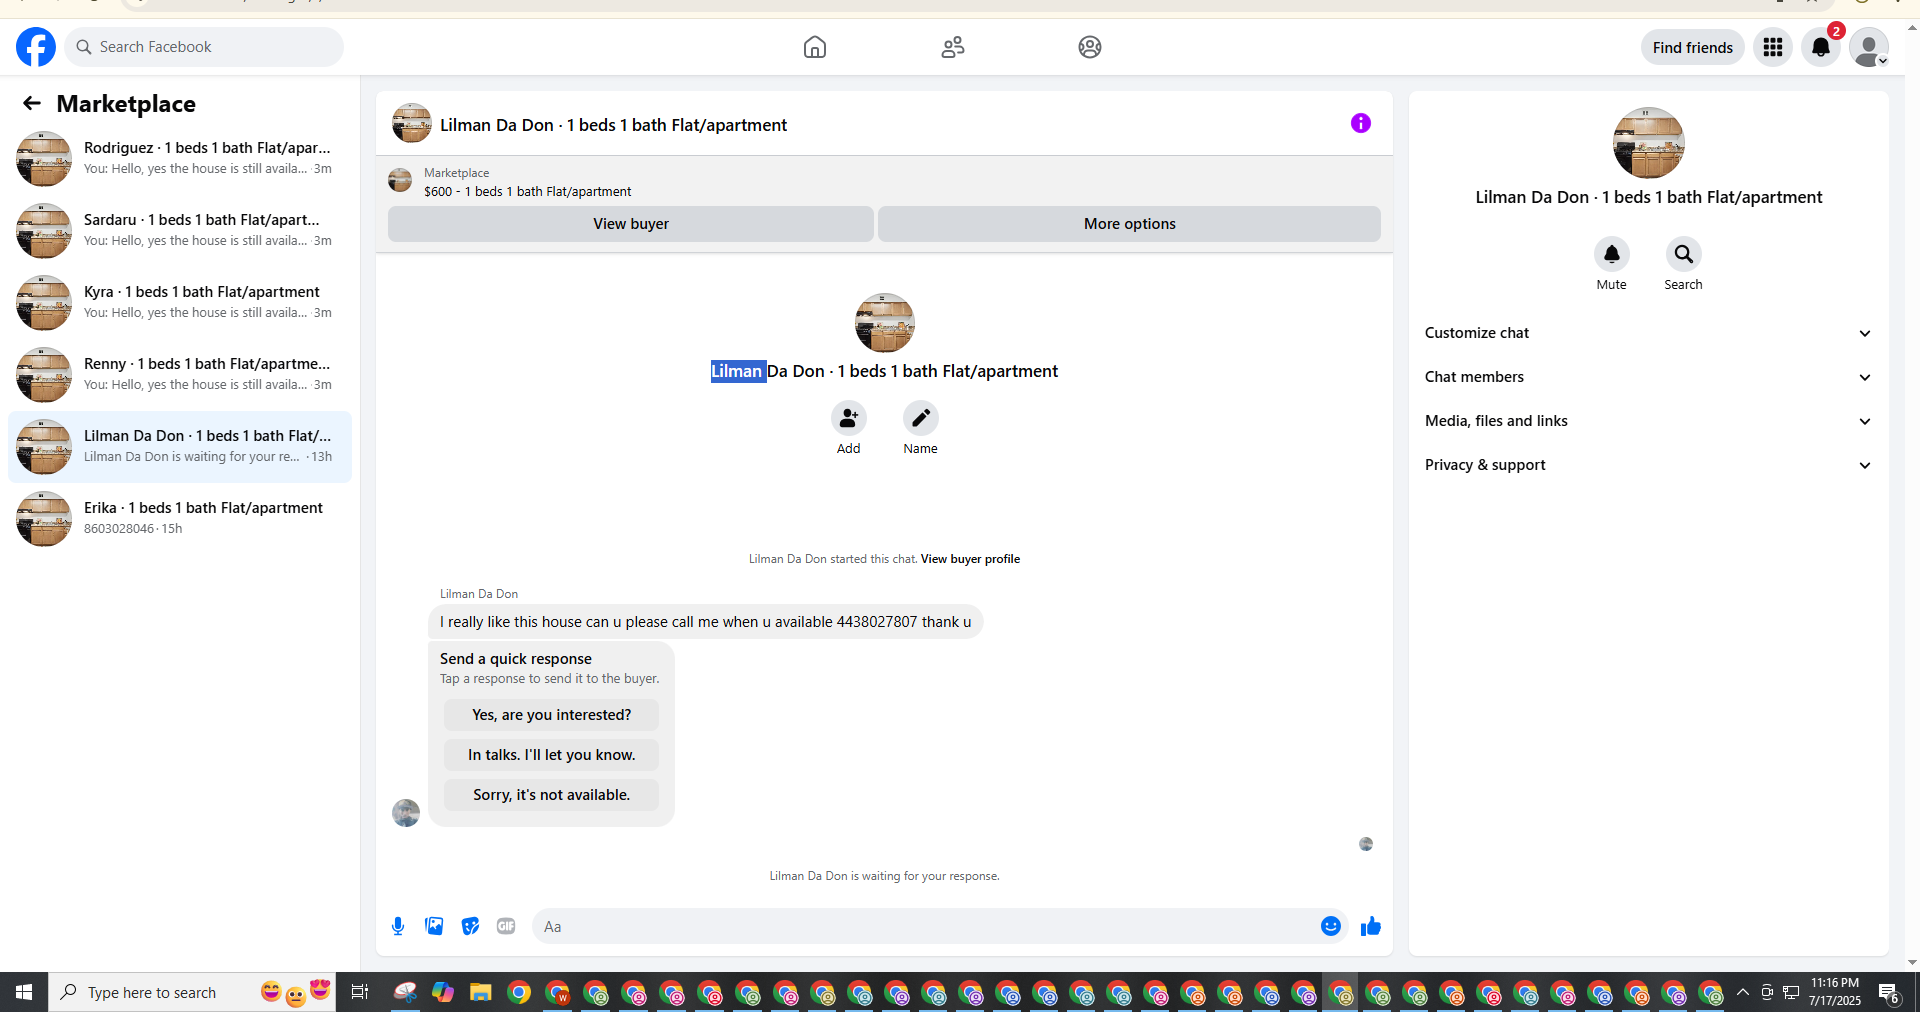Click the Marketplace listing thumbnail in banner
1920x1012 pixels.
pos(400,180)
